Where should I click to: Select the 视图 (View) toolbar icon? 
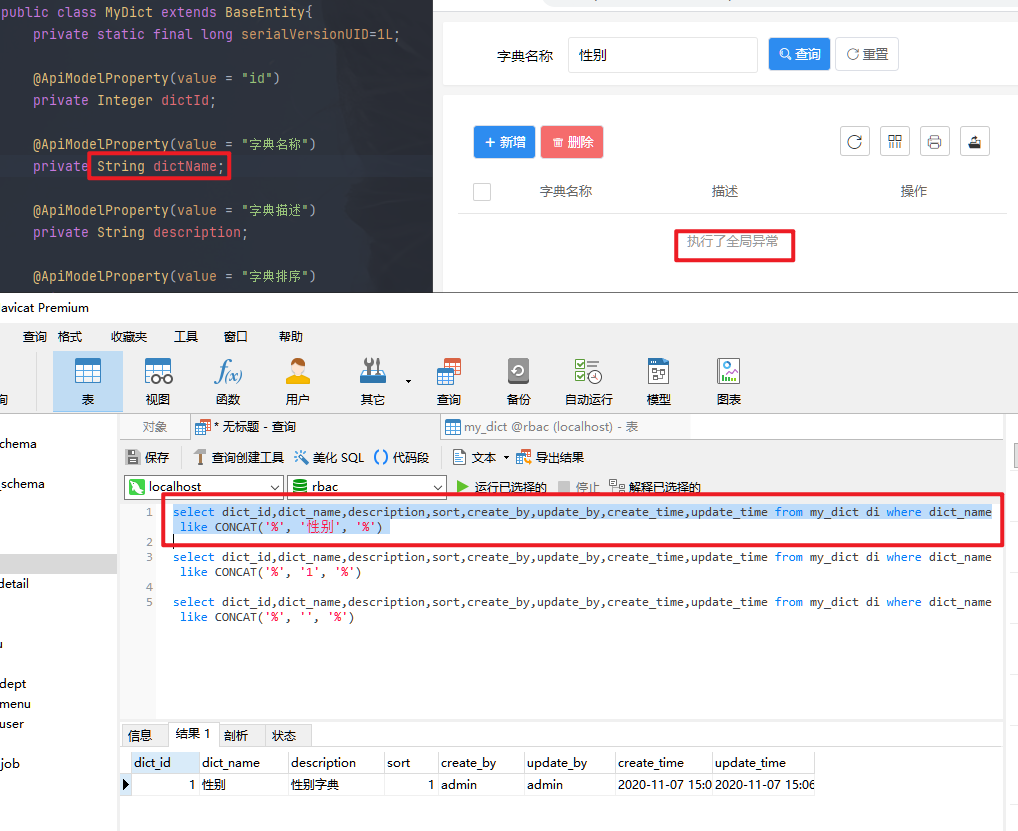point(158,381)
